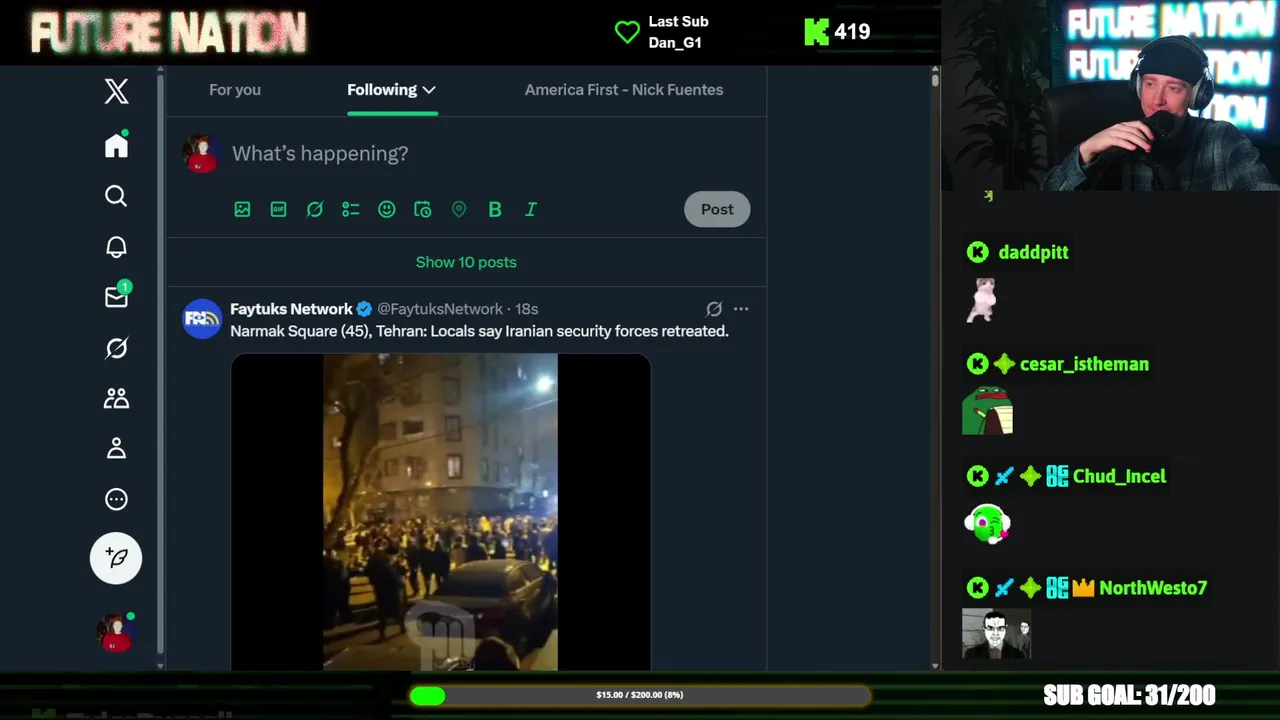Click the Pepe emote under cesar_istheman
1280x720 pixels.
pos(988,411)
